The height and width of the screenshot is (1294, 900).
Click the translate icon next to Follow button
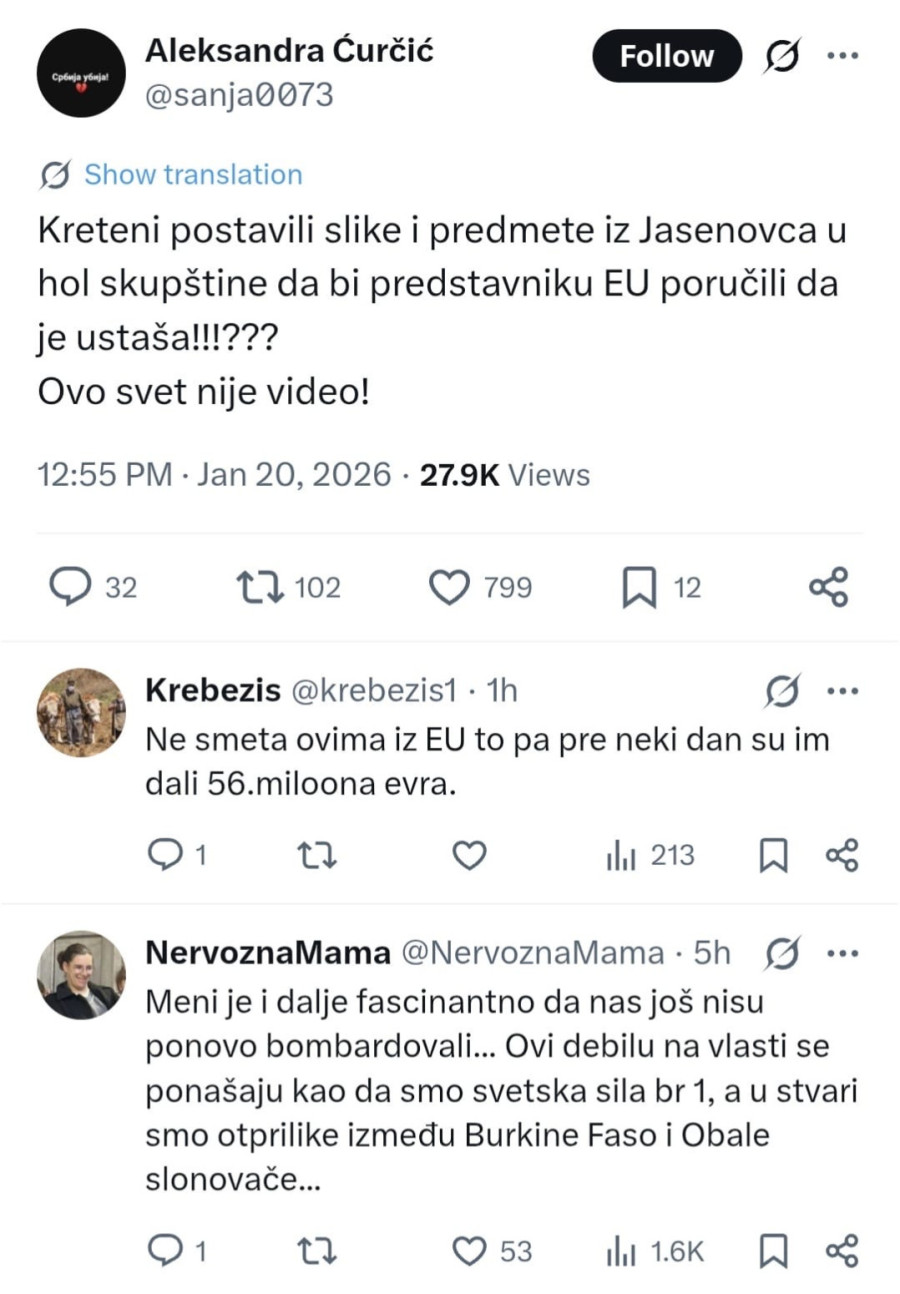point(781,56)
